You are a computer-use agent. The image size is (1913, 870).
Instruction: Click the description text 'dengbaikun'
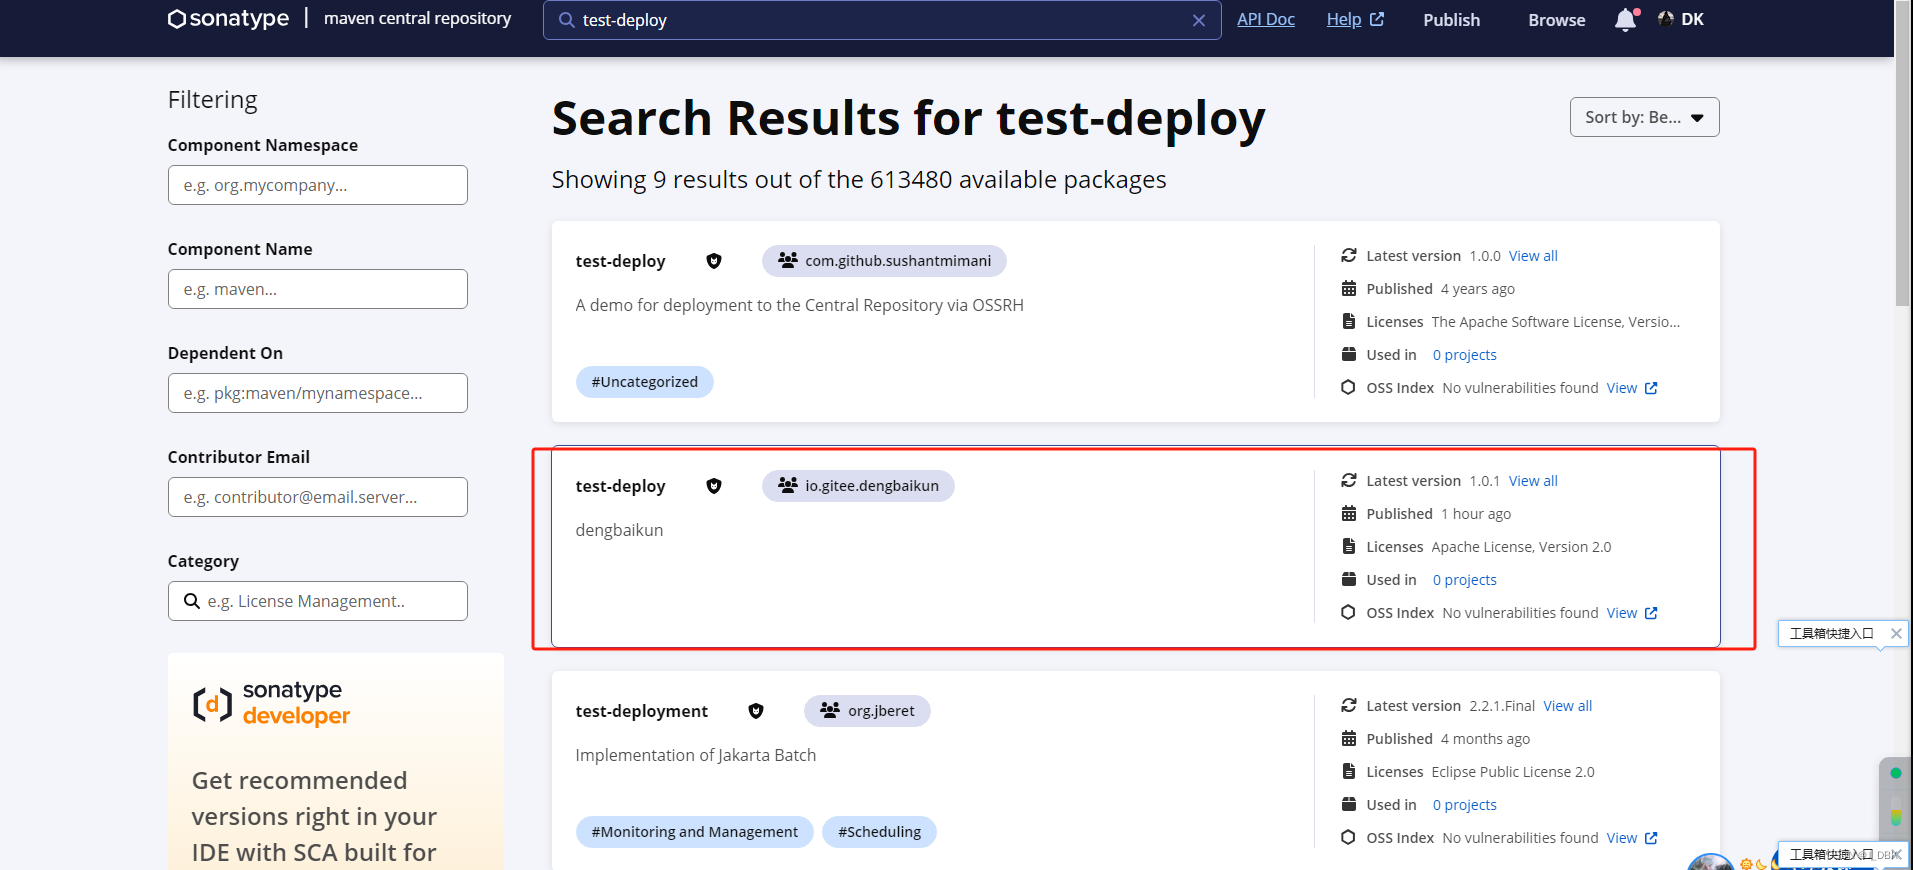pos(619,530)
